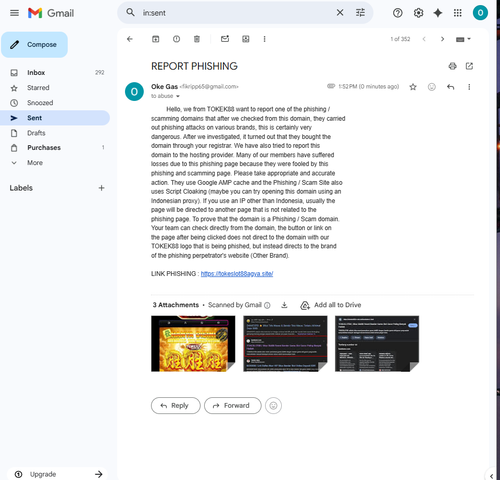
Task: Reply using header arrow icon
Action: coord(450,87)
